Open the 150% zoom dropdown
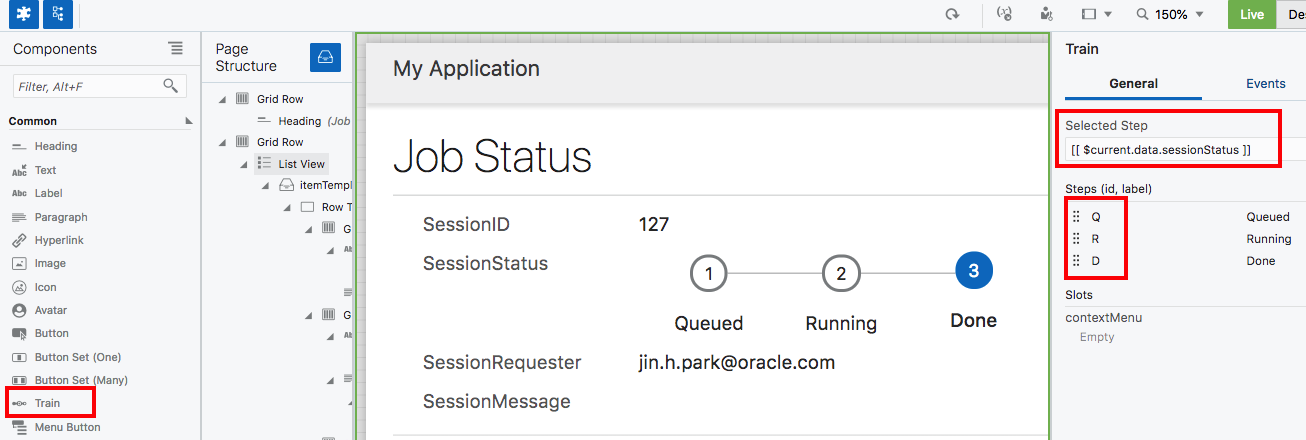This screenshot has height=440, width=1306. tap(1170, 14)
